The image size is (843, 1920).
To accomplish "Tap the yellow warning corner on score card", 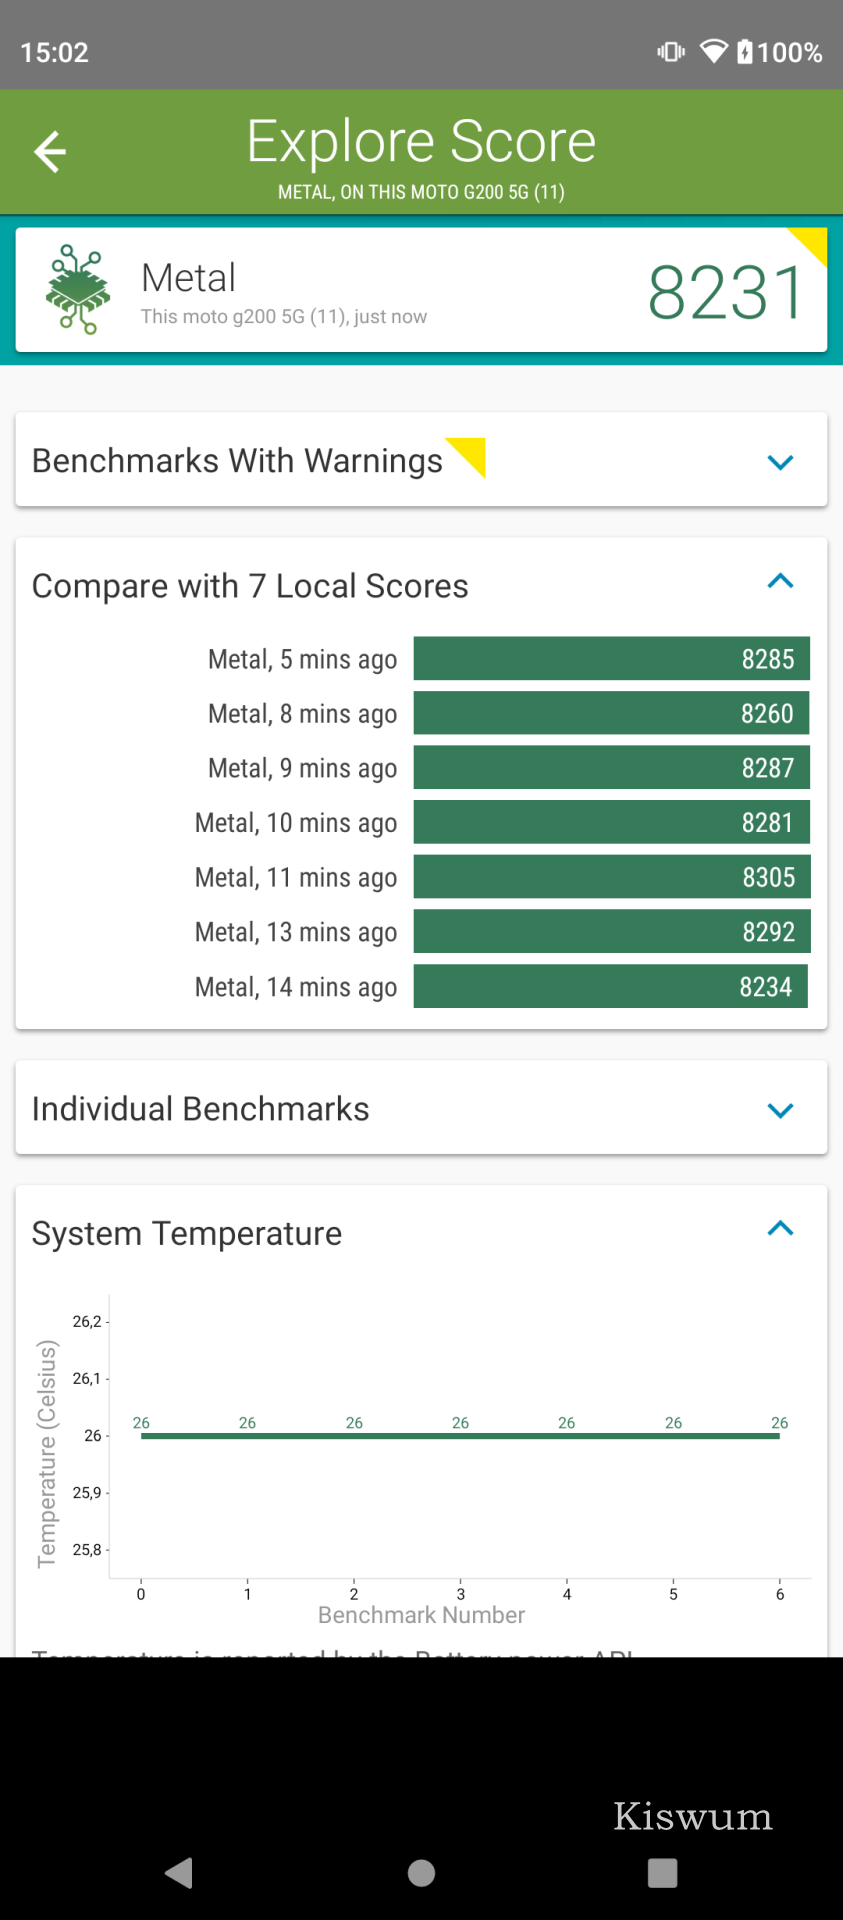I will click(807, 248).
